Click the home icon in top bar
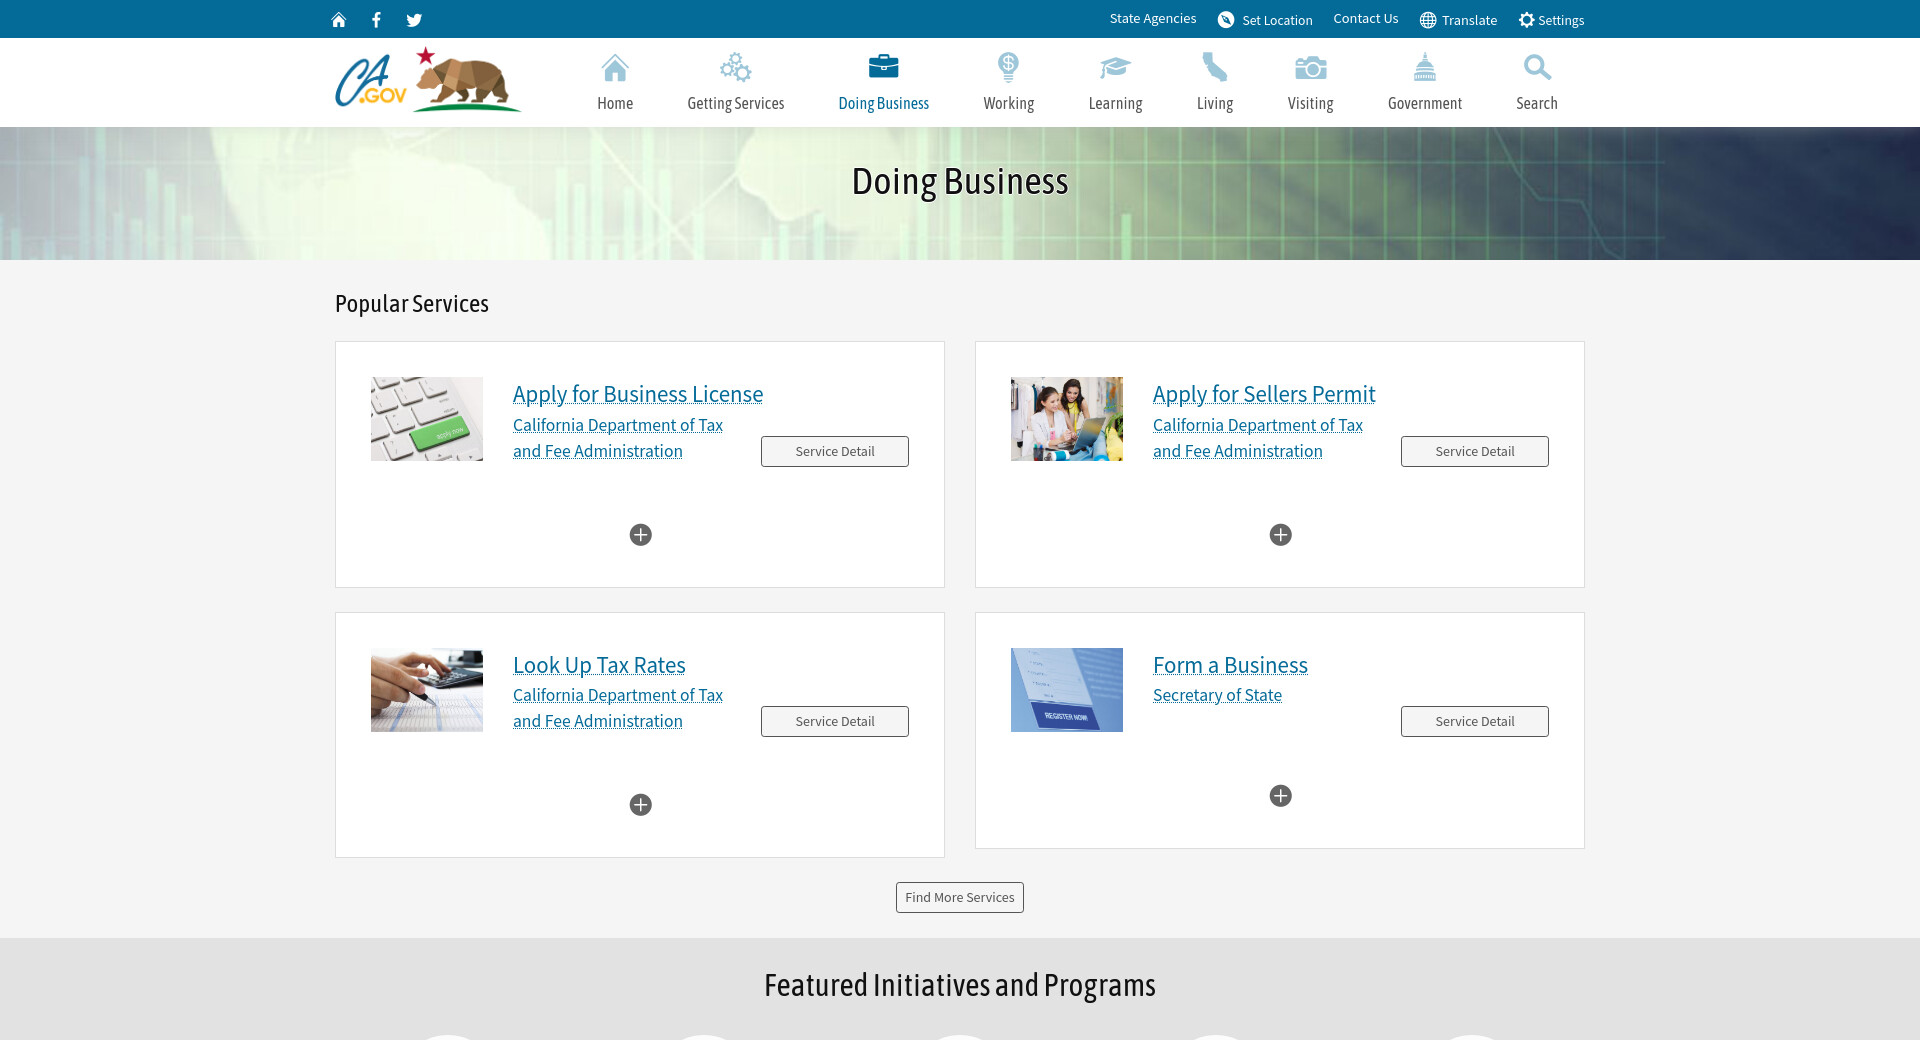 pos(339,20)
